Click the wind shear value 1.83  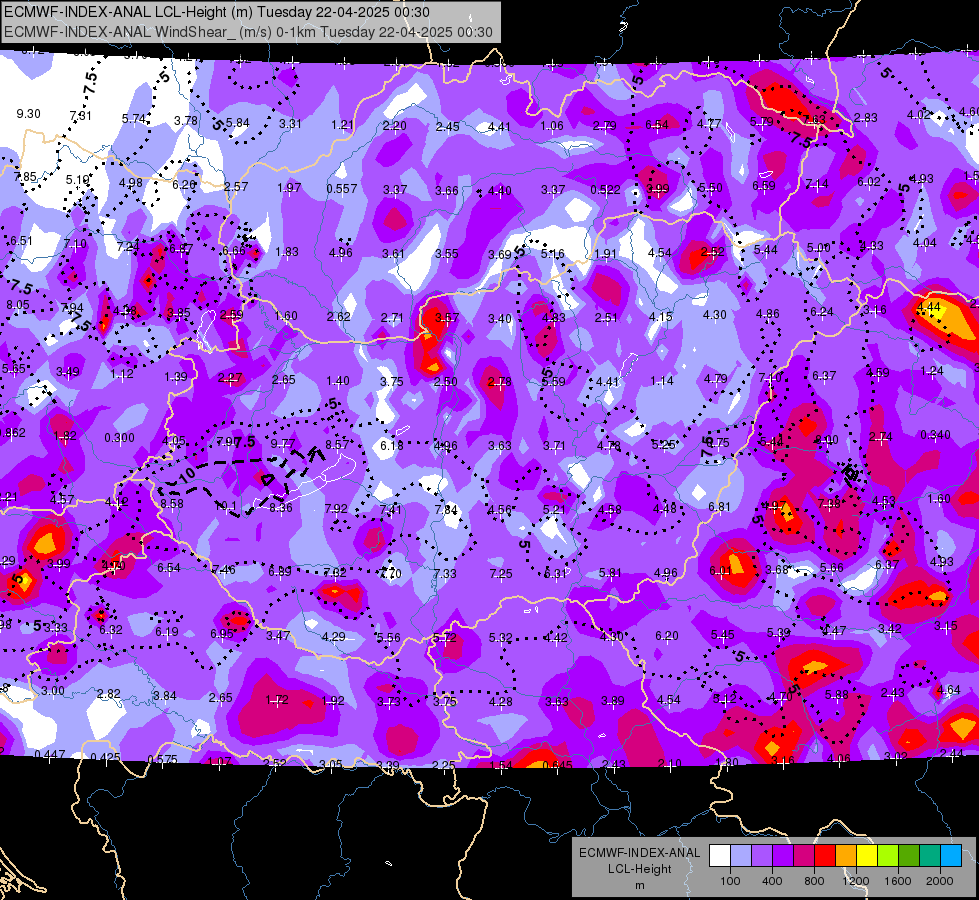pos(287,252)
